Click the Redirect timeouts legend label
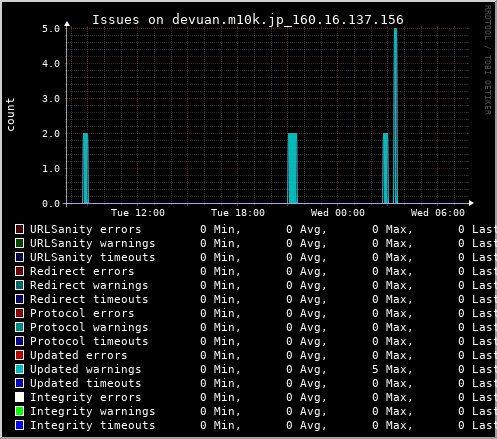Image resolution: width=497 pixels, height=439 pixels. coord(89,299)
